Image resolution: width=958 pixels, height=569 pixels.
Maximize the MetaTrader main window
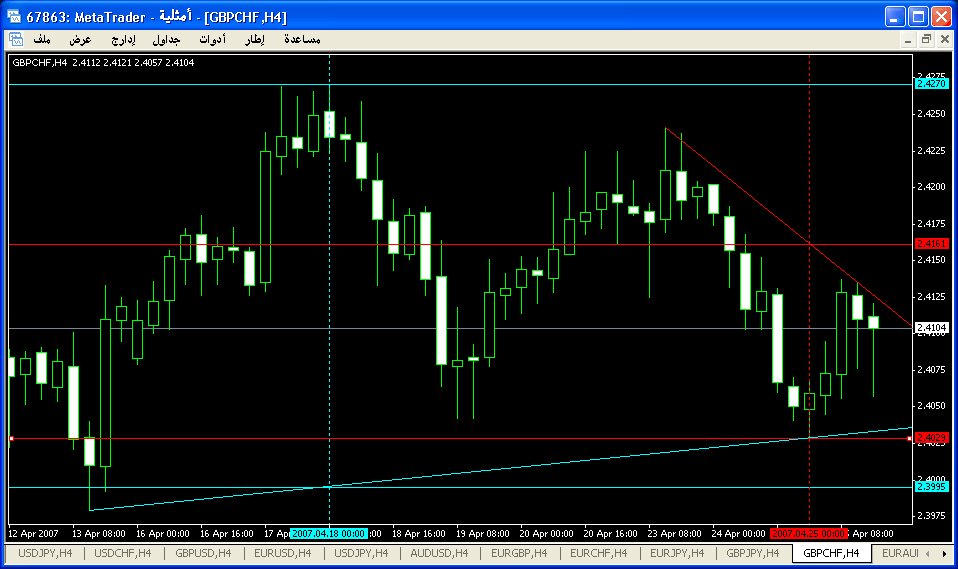click(918, 16)
